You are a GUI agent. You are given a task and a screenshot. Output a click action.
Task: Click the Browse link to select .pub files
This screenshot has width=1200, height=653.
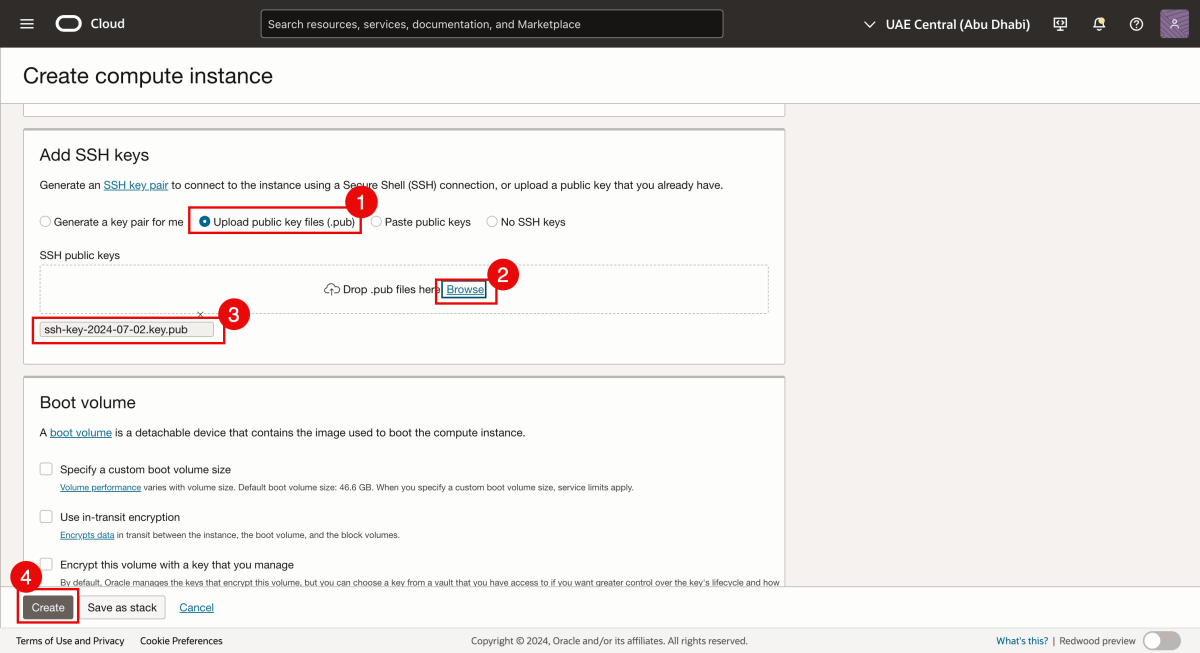(x=464, y=289)
